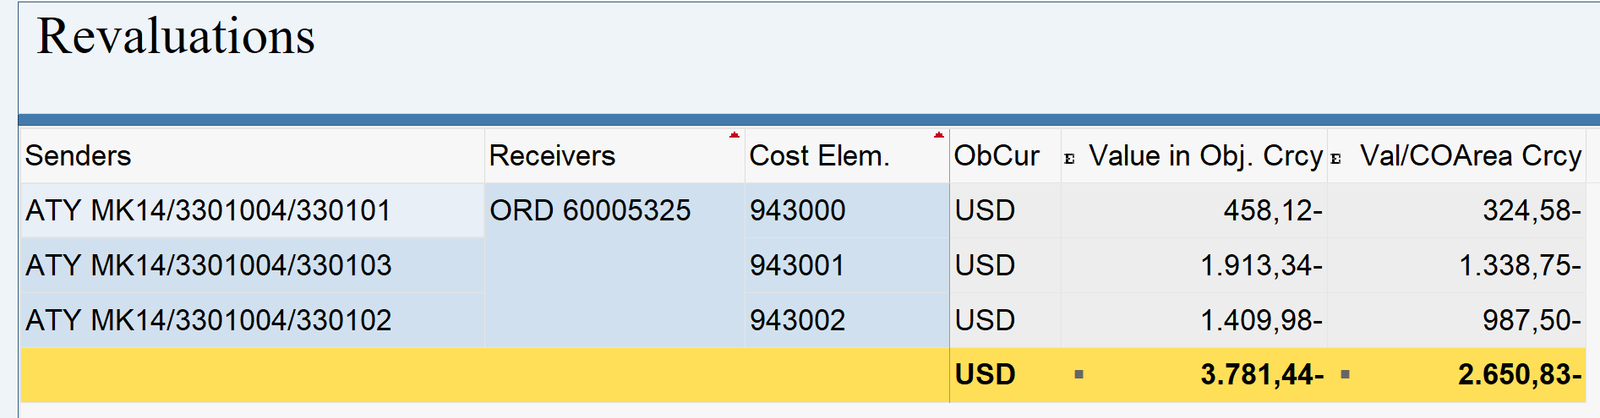Click the USD cell in the yellow total row
Screen dimensions: 1600x418
click(985, 375)
